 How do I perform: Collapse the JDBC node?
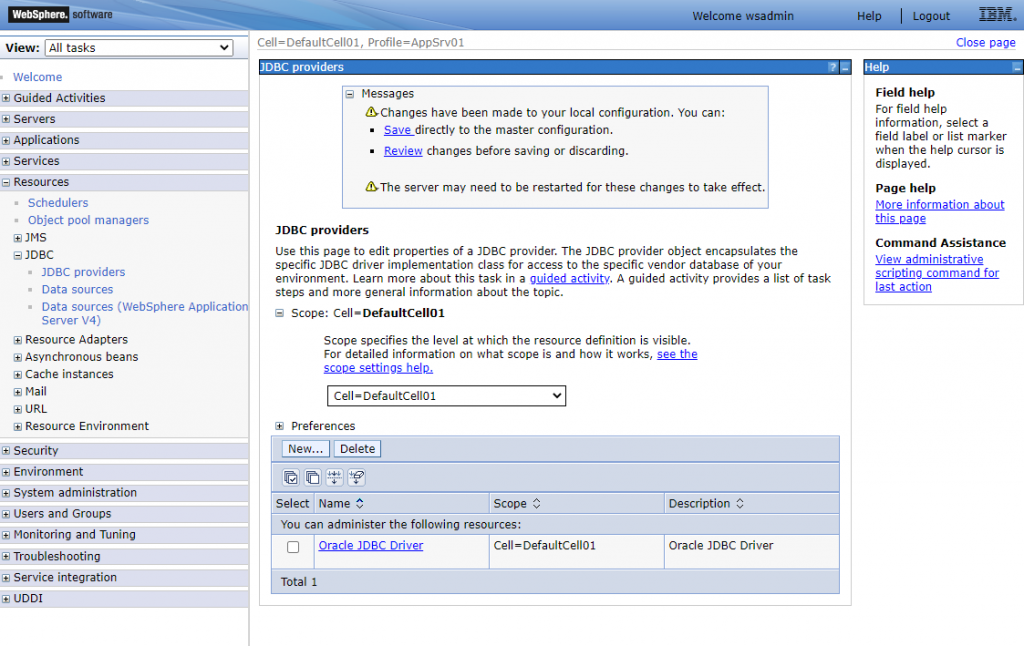tap(18, 255)
